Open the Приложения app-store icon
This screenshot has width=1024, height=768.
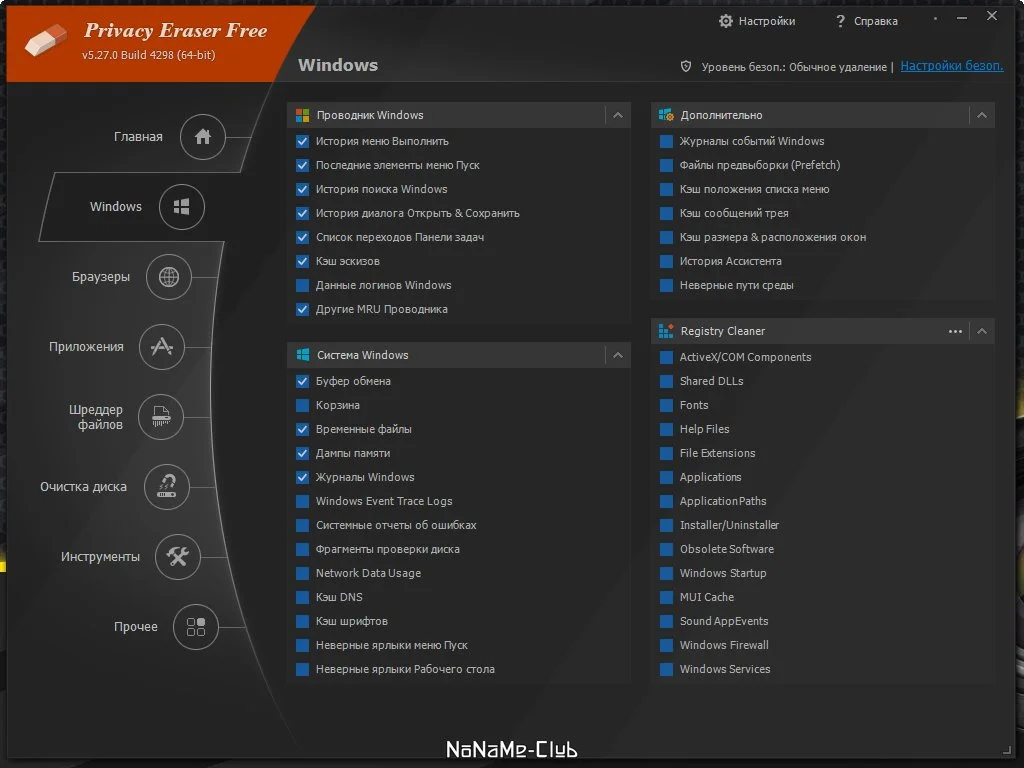pyautogui.click(x=162, y=347)
